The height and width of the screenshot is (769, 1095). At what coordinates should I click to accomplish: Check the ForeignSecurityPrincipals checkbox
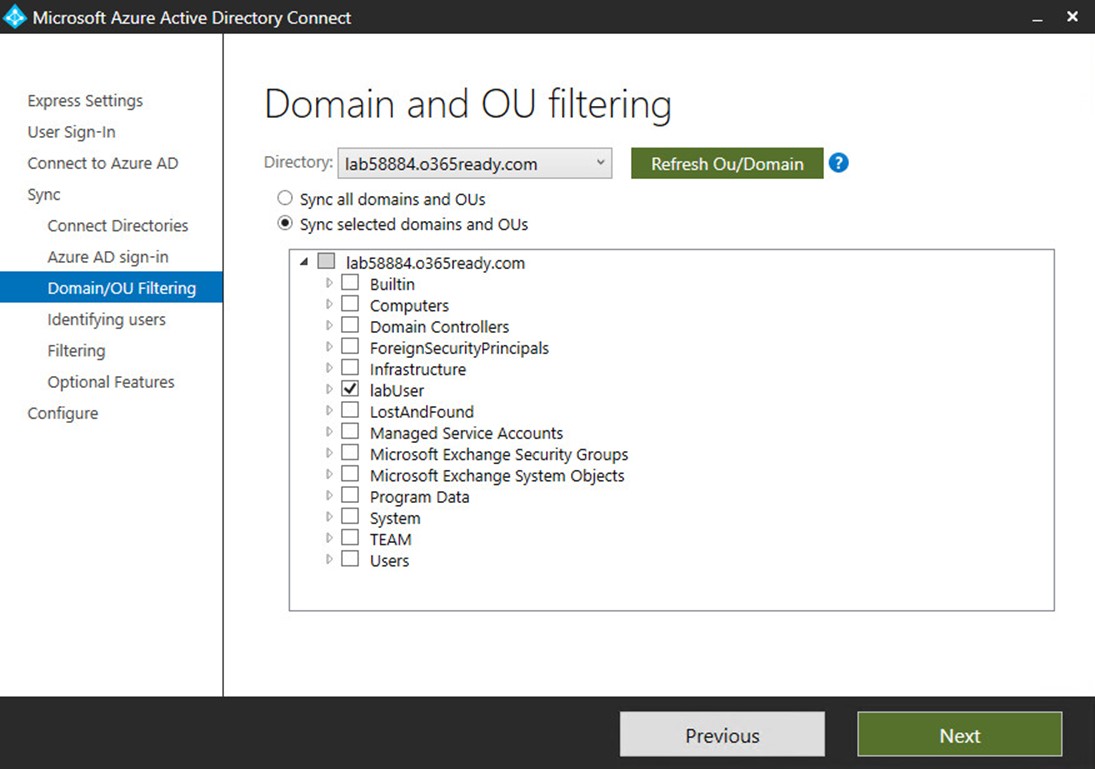pos(350,346)
